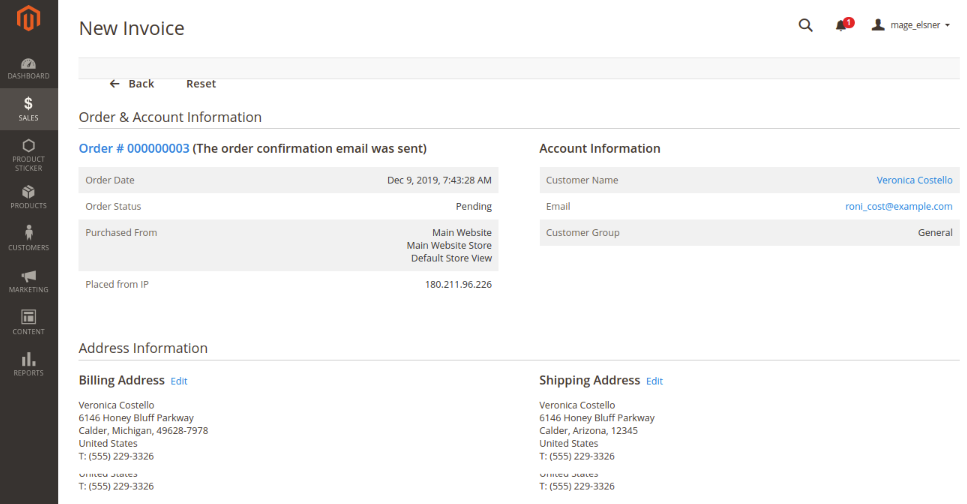Click the search magnifier icon
The height and width of the screenshot is (504, 967).
click(805, 26)
